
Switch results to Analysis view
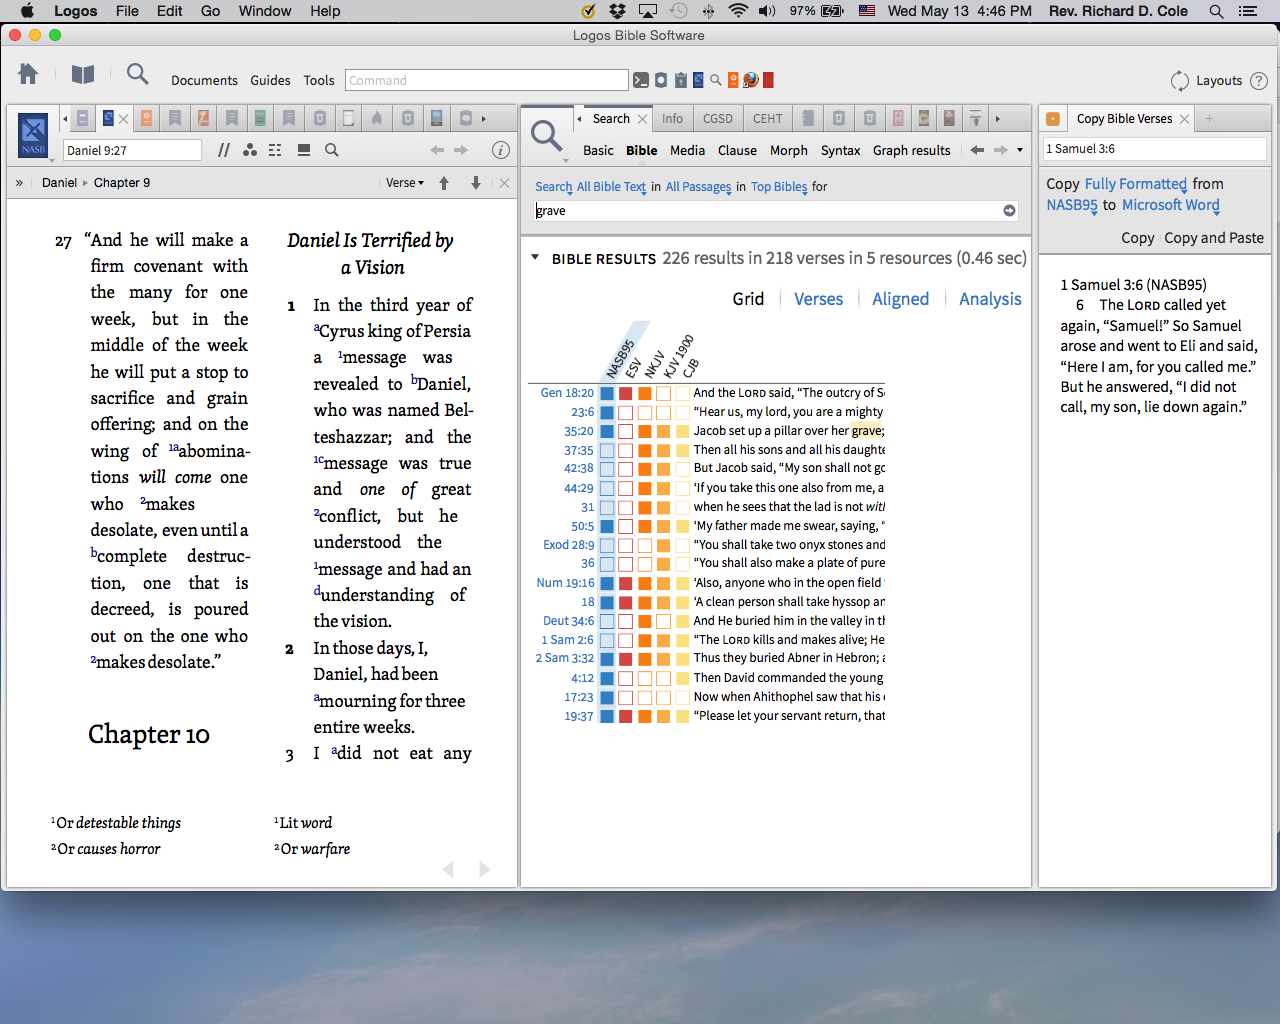coord(990,299)
